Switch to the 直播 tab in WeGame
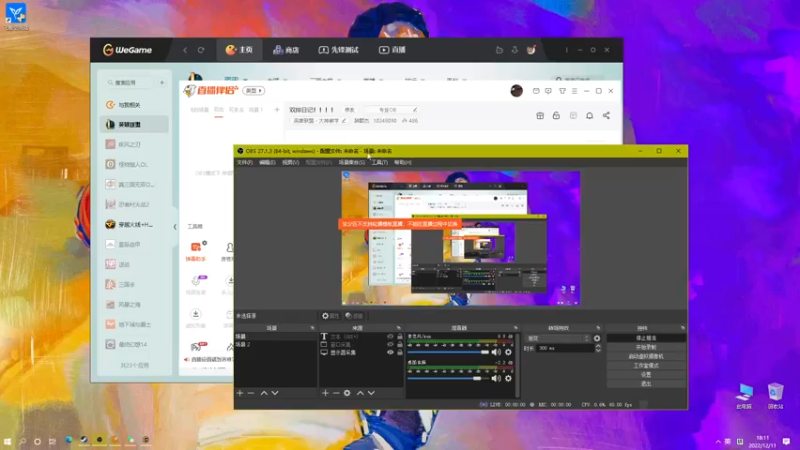Viewport: 800px width, 450px height. [x=392, y=50]
